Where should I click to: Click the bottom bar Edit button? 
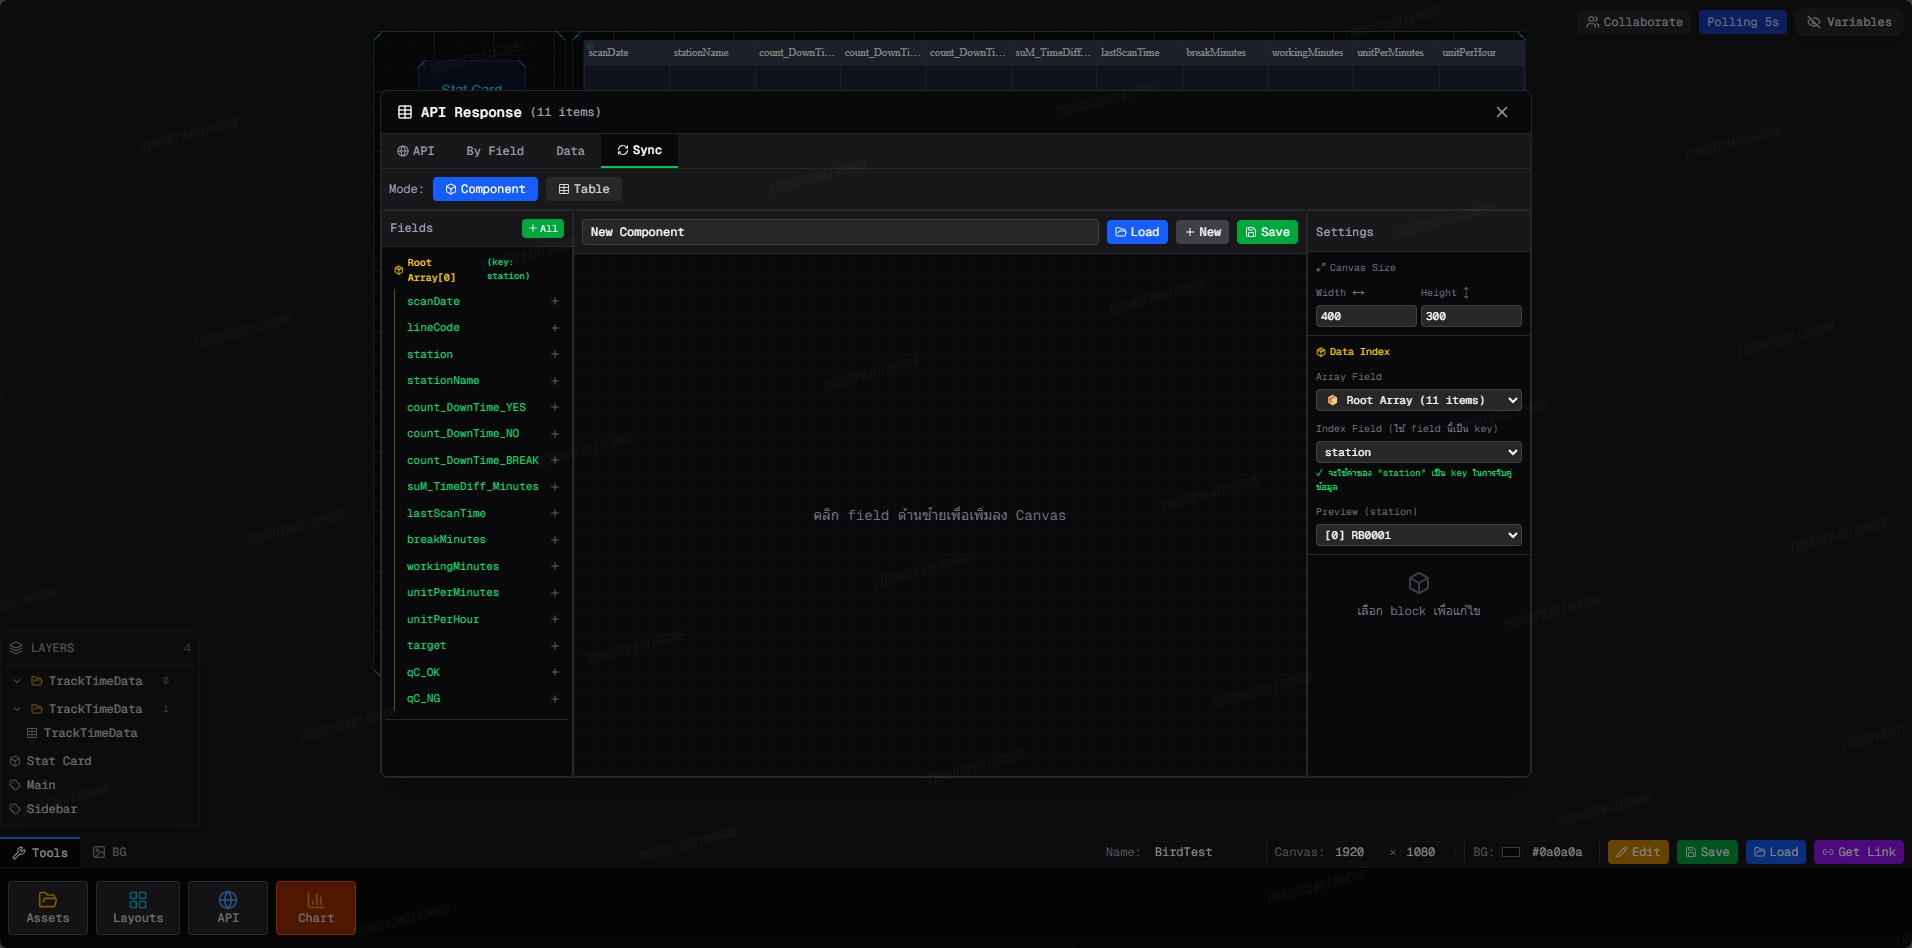(x=1638, y=852)
